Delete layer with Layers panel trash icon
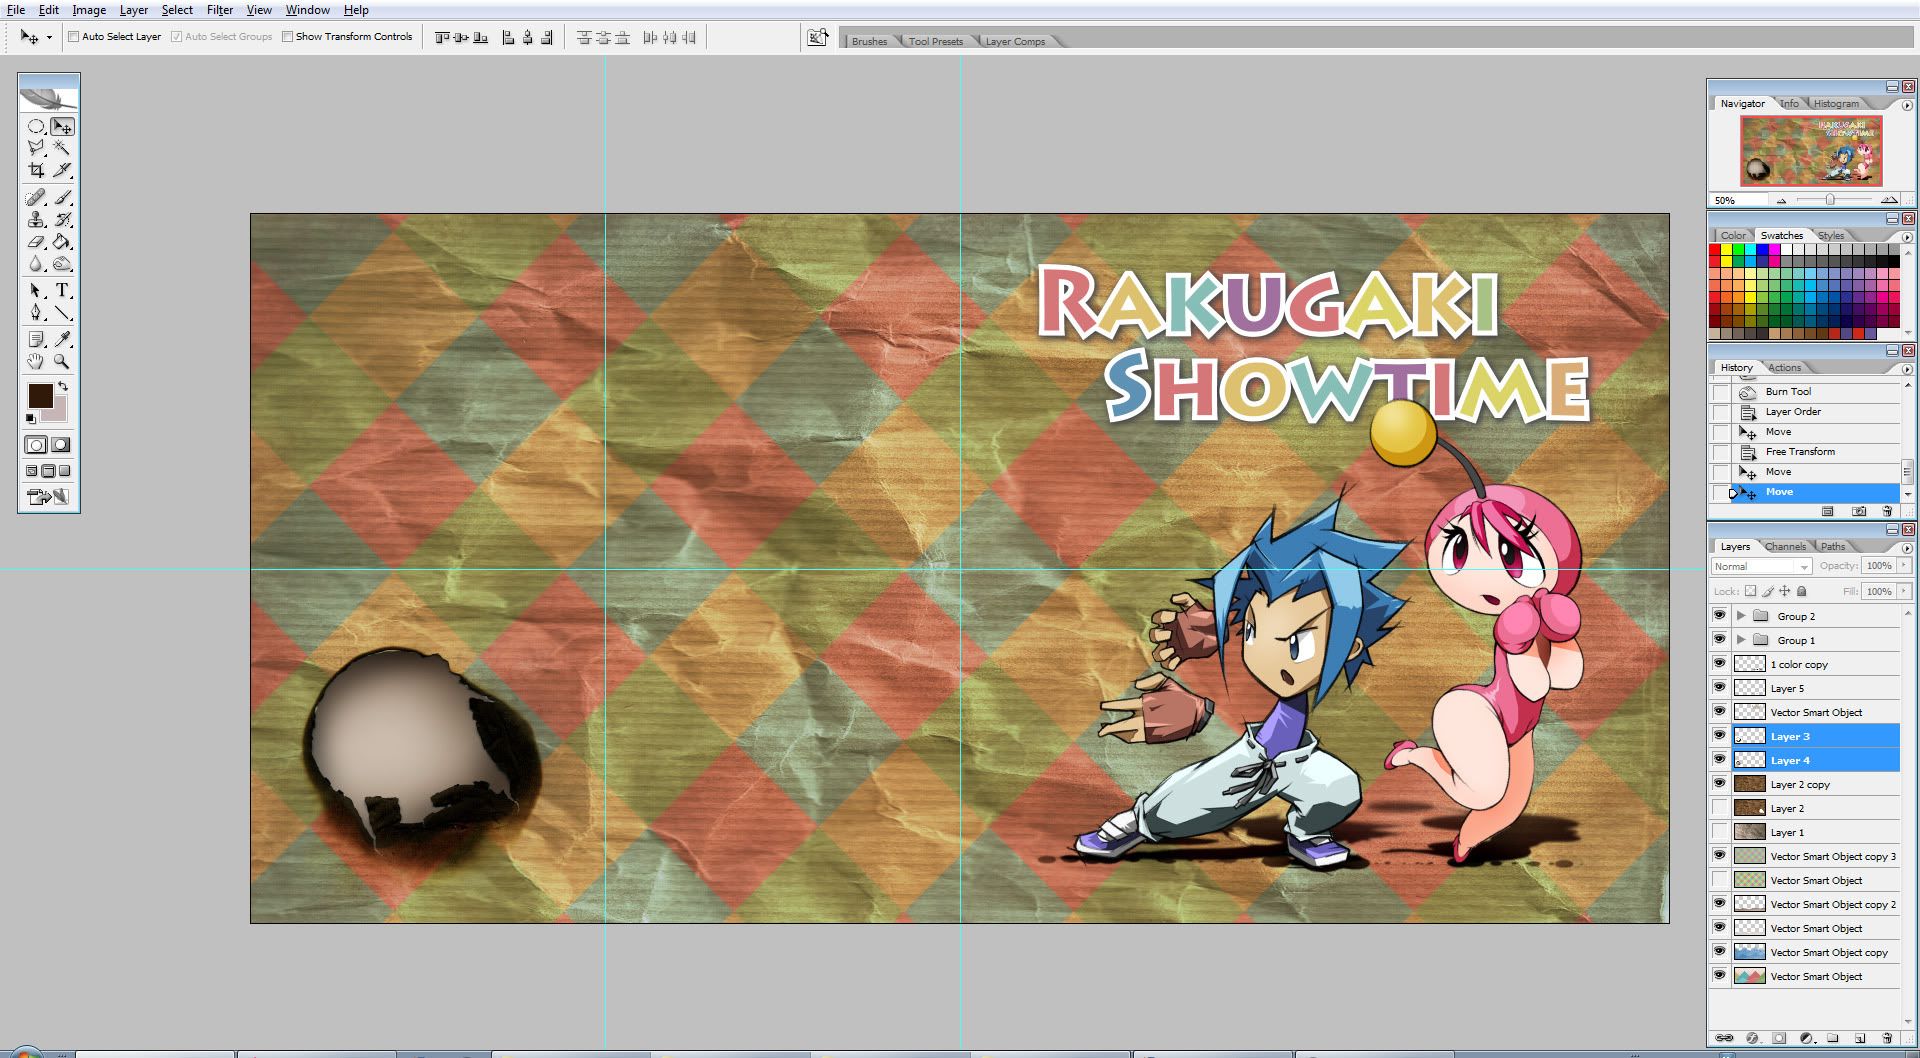The image size is (1920, 1058). click(1887, 1038)
